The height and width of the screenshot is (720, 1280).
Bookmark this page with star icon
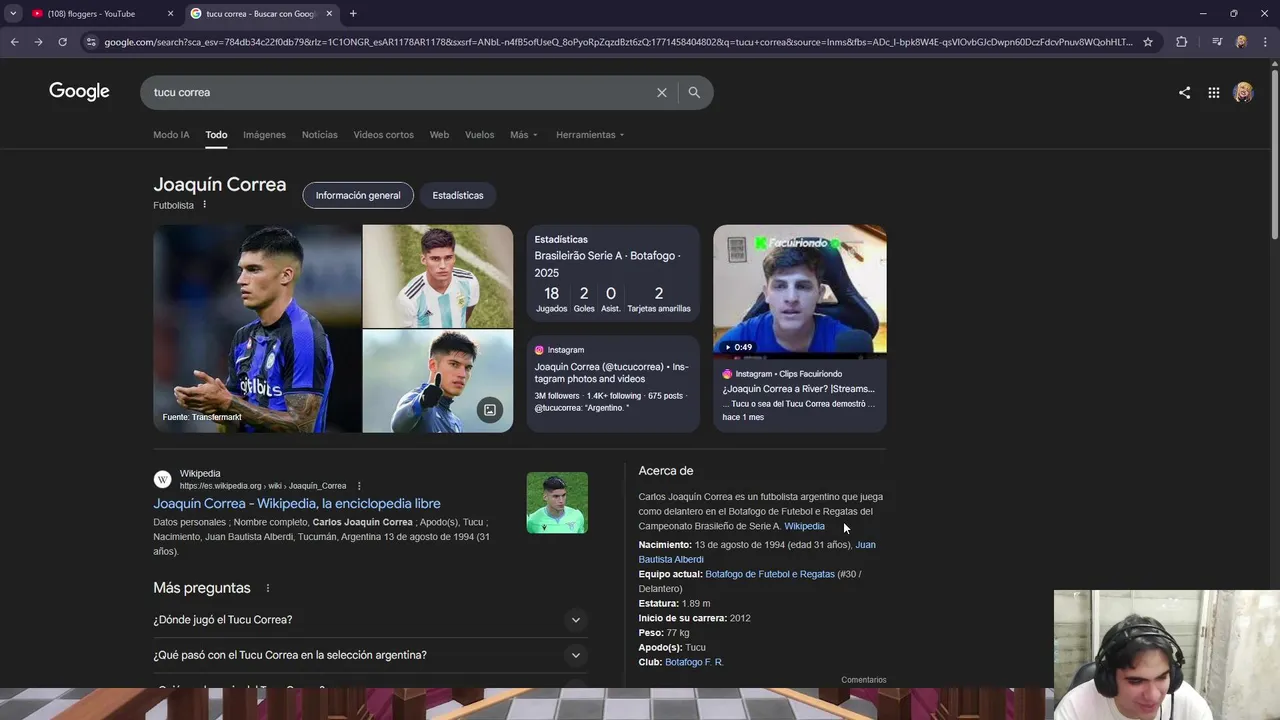tap(1148, 42)
